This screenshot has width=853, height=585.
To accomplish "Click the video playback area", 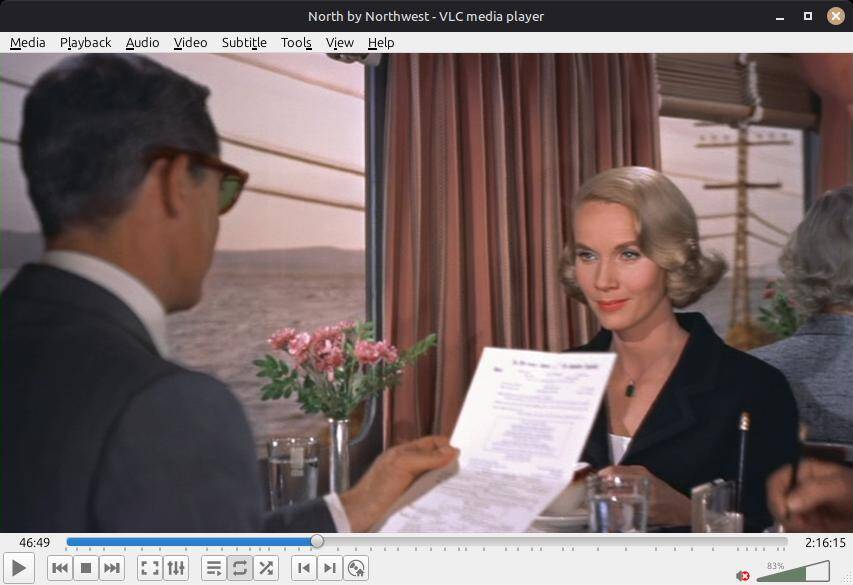I will click(426, 293).
